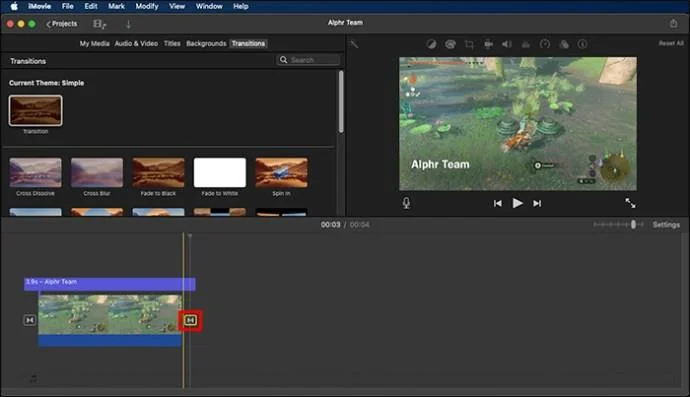Image resolution: width=690 pixels, height=397 pixels.
Task: Open the Apple menu
Action: click(14, 6)
